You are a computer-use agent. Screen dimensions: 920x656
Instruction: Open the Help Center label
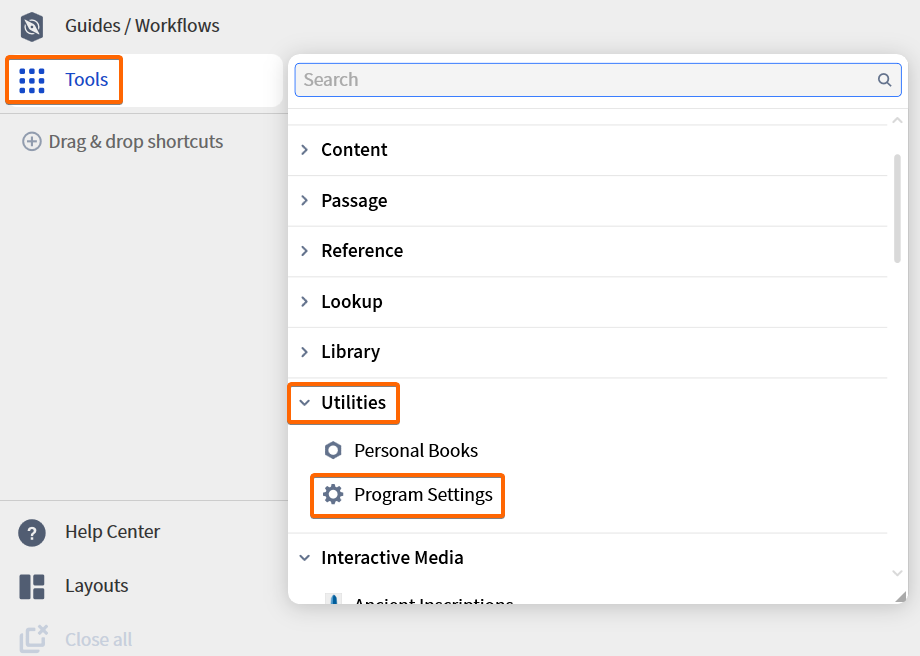[113, 532]
